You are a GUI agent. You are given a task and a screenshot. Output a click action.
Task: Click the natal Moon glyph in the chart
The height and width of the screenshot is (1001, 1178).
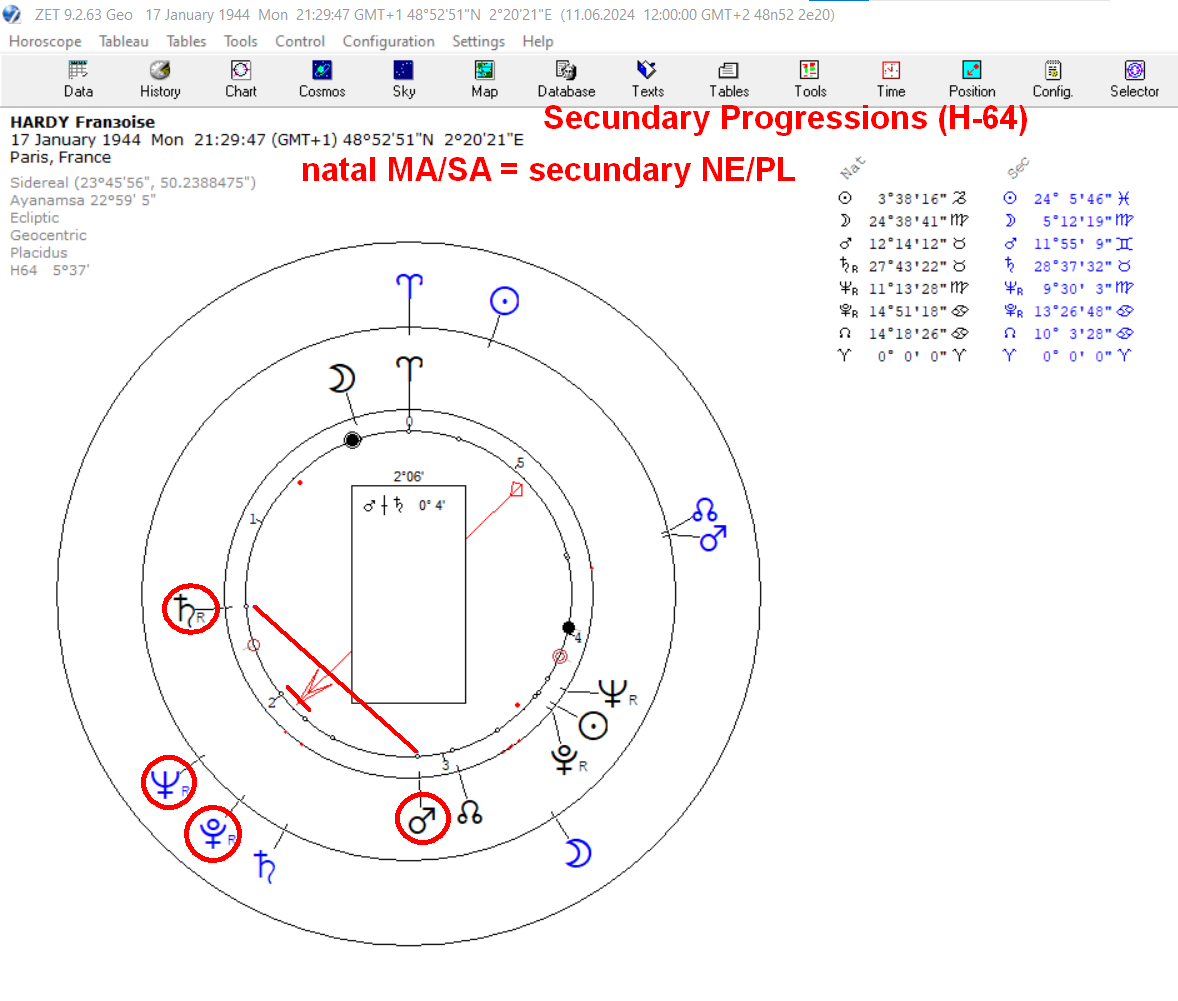[x=342, y=379]
